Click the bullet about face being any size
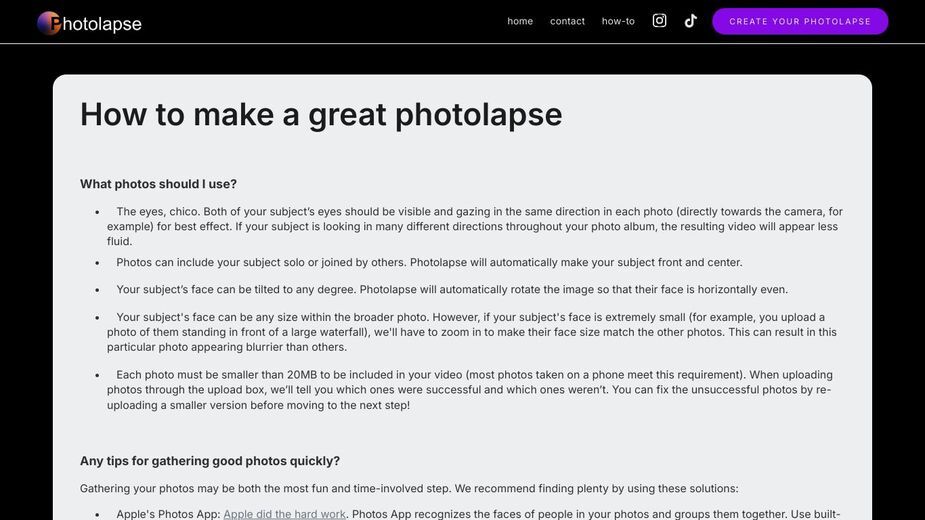Image resolution: width=925 pixels, height=520 pixels. tap(472, 332)
